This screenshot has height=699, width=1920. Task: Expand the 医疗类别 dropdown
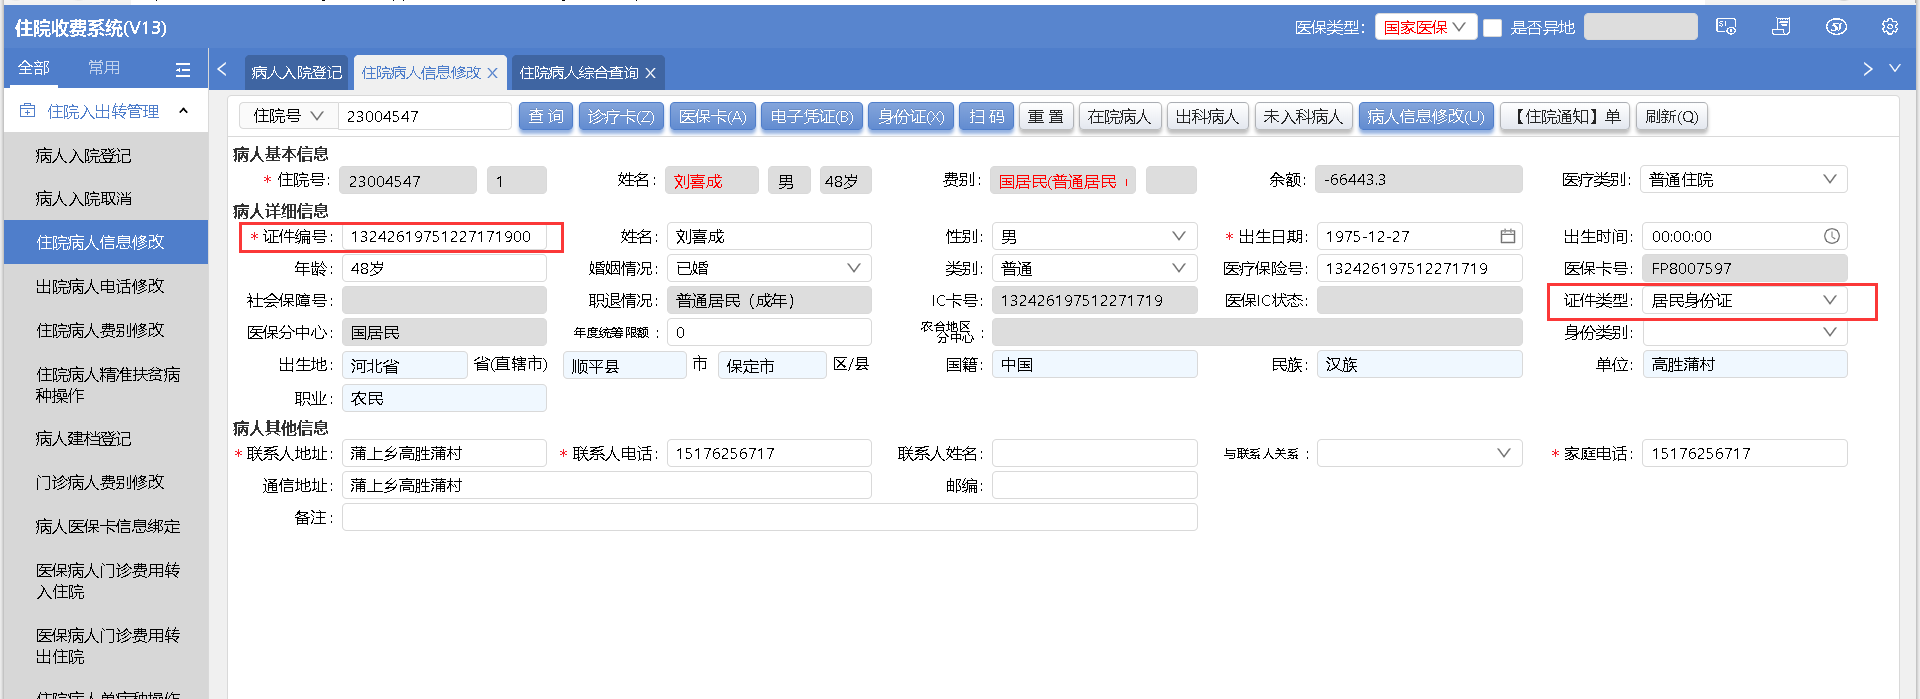tap(1744, 180)
